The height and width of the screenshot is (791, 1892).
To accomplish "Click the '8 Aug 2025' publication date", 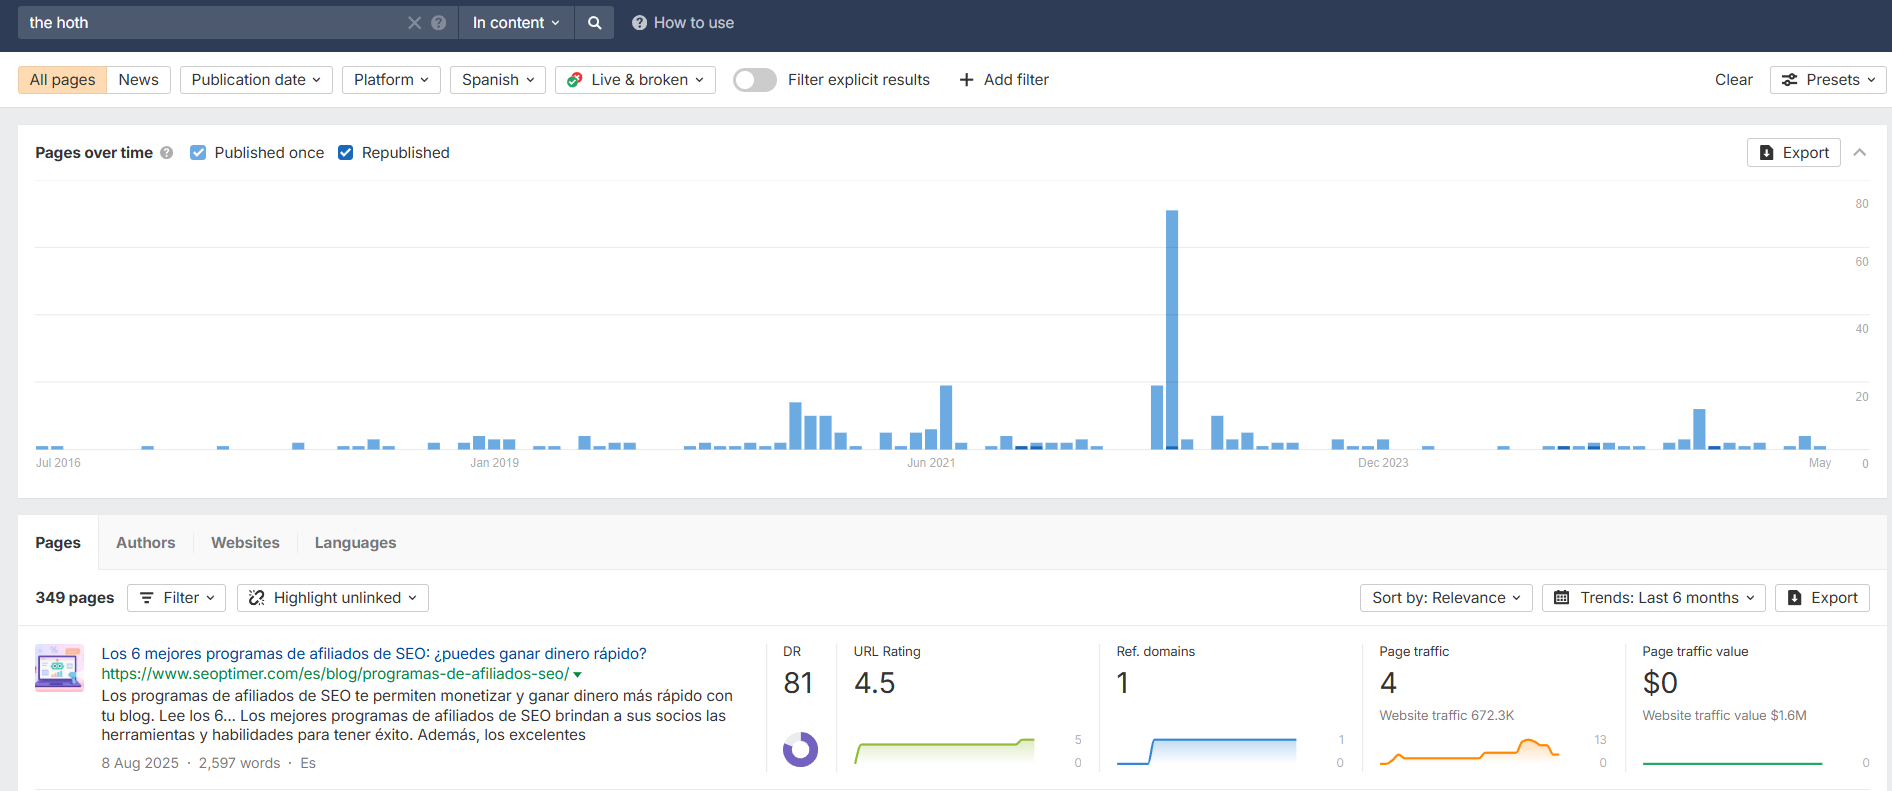I will coord(140,763).
